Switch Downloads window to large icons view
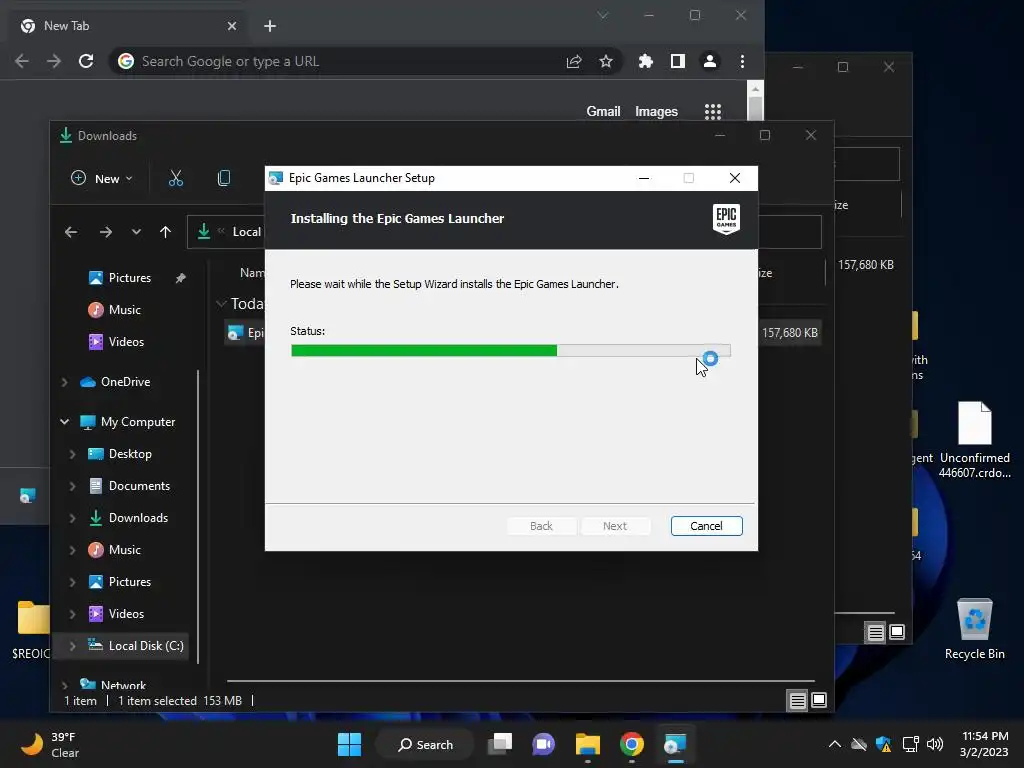 click(819, 701)
